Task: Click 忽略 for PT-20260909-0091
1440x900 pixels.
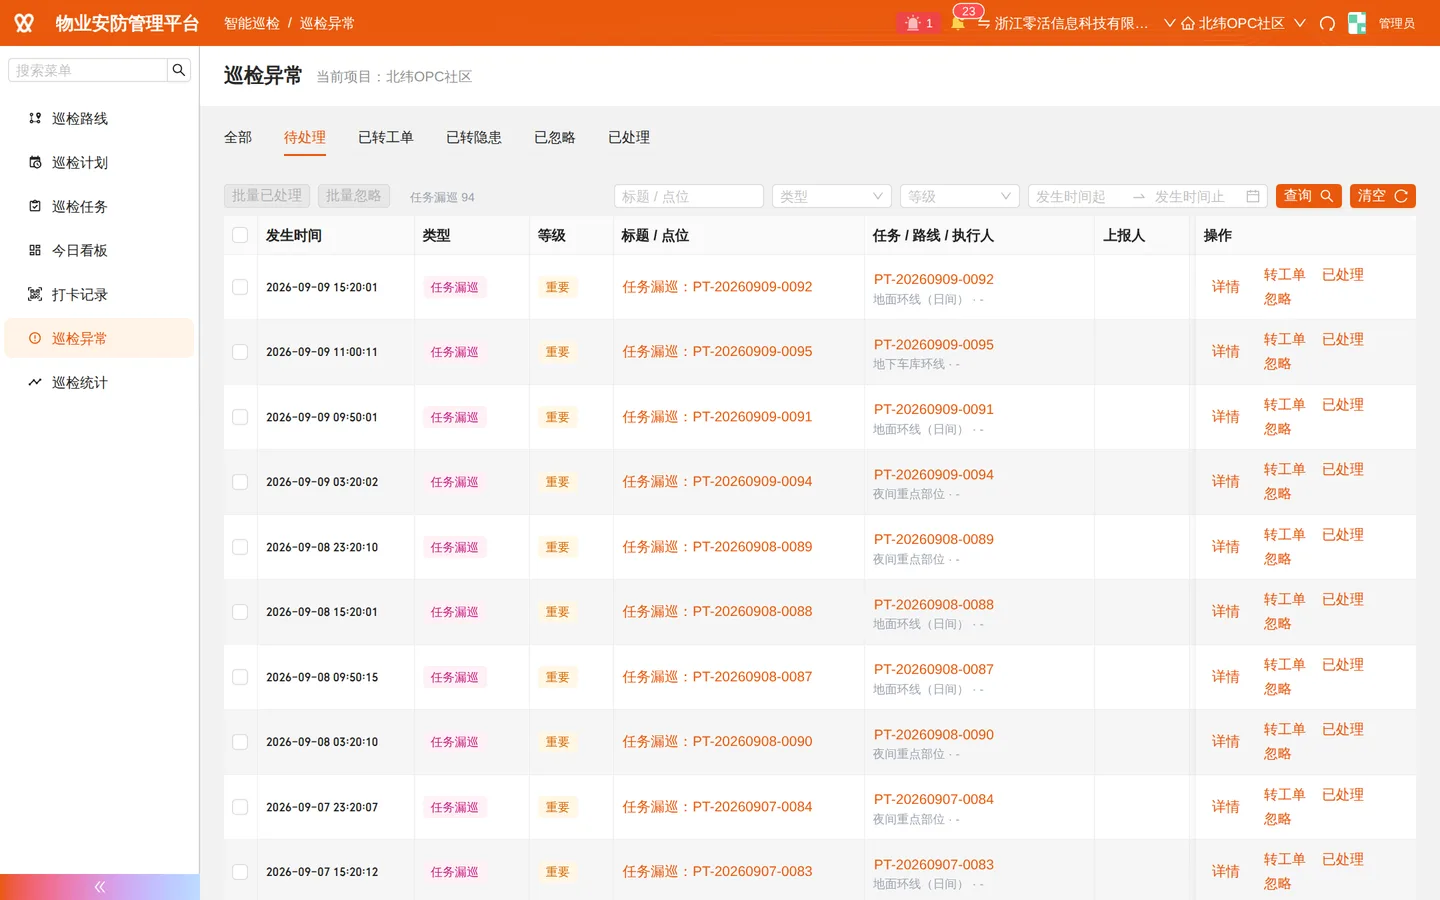Action: (x=1277, y=429)
